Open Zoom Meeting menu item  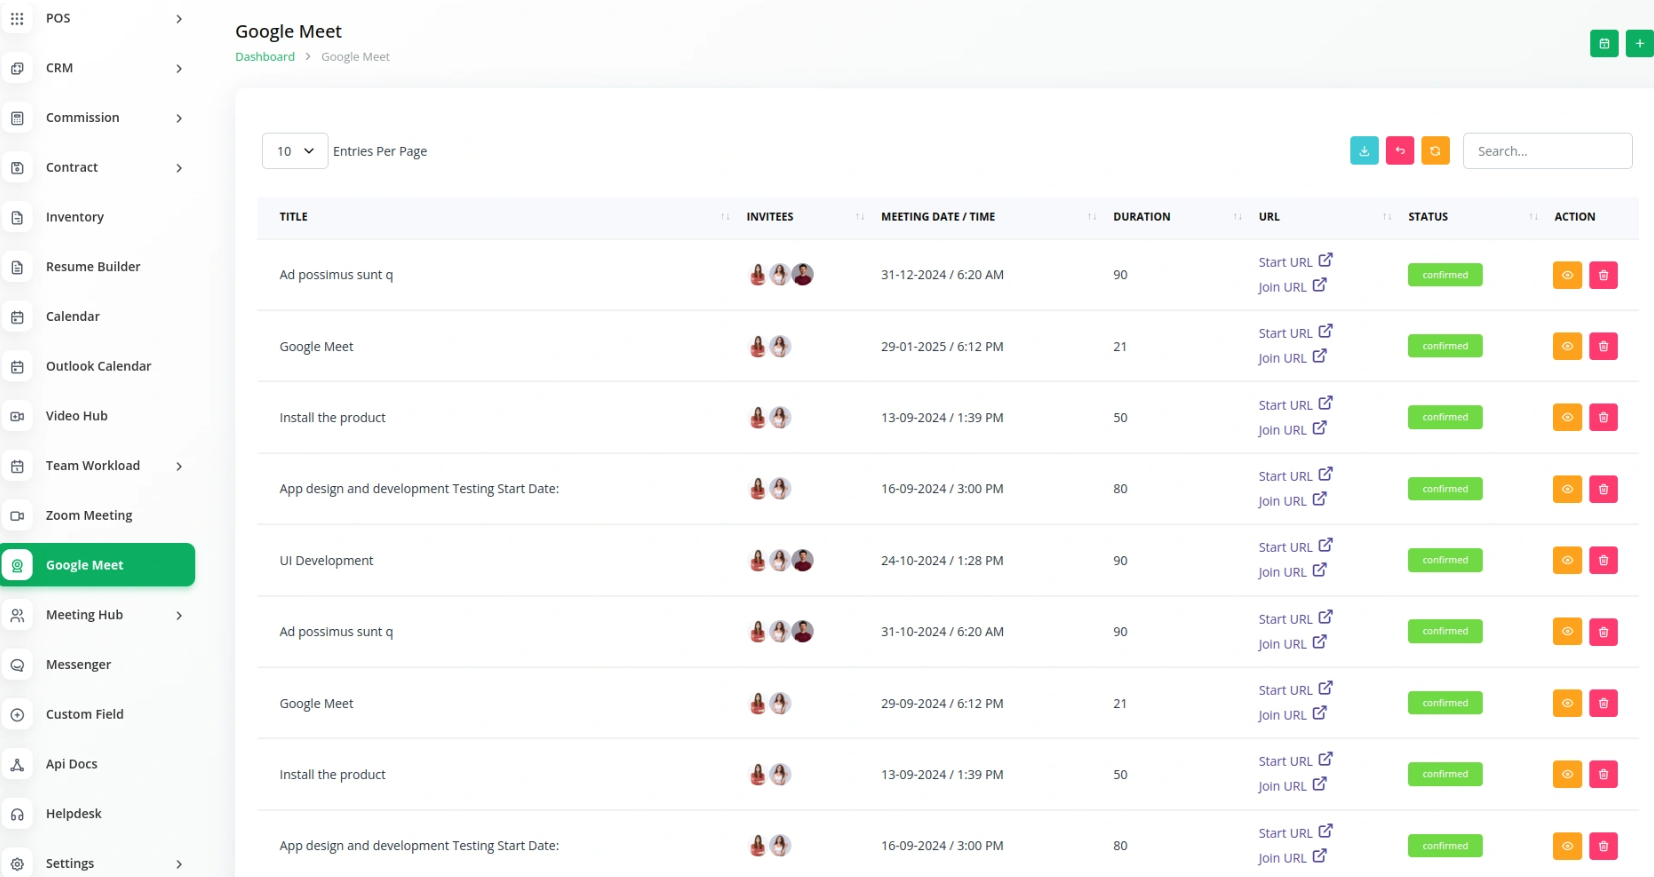(89, 516)
